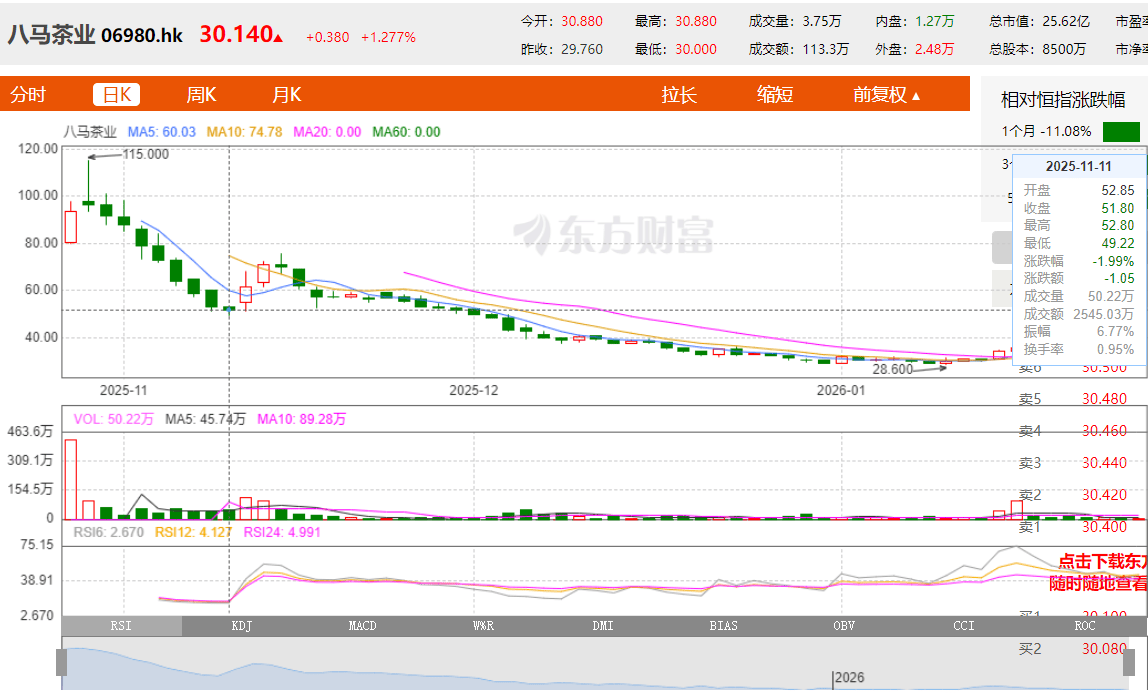Select the RSI indicator tab
Viewport: 1148px width, 696px height.
(x=122, y=626)
